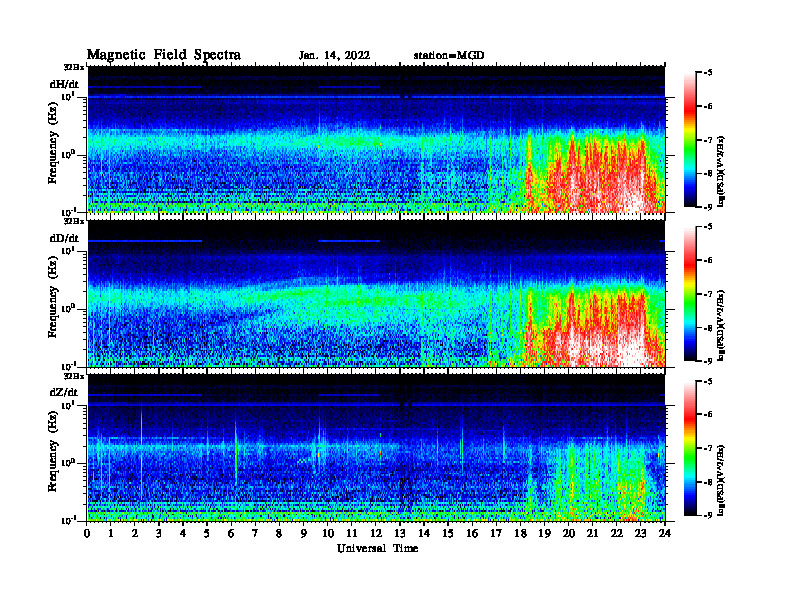
Task: Click the dH/dt panel label
Action: point(64,85)
